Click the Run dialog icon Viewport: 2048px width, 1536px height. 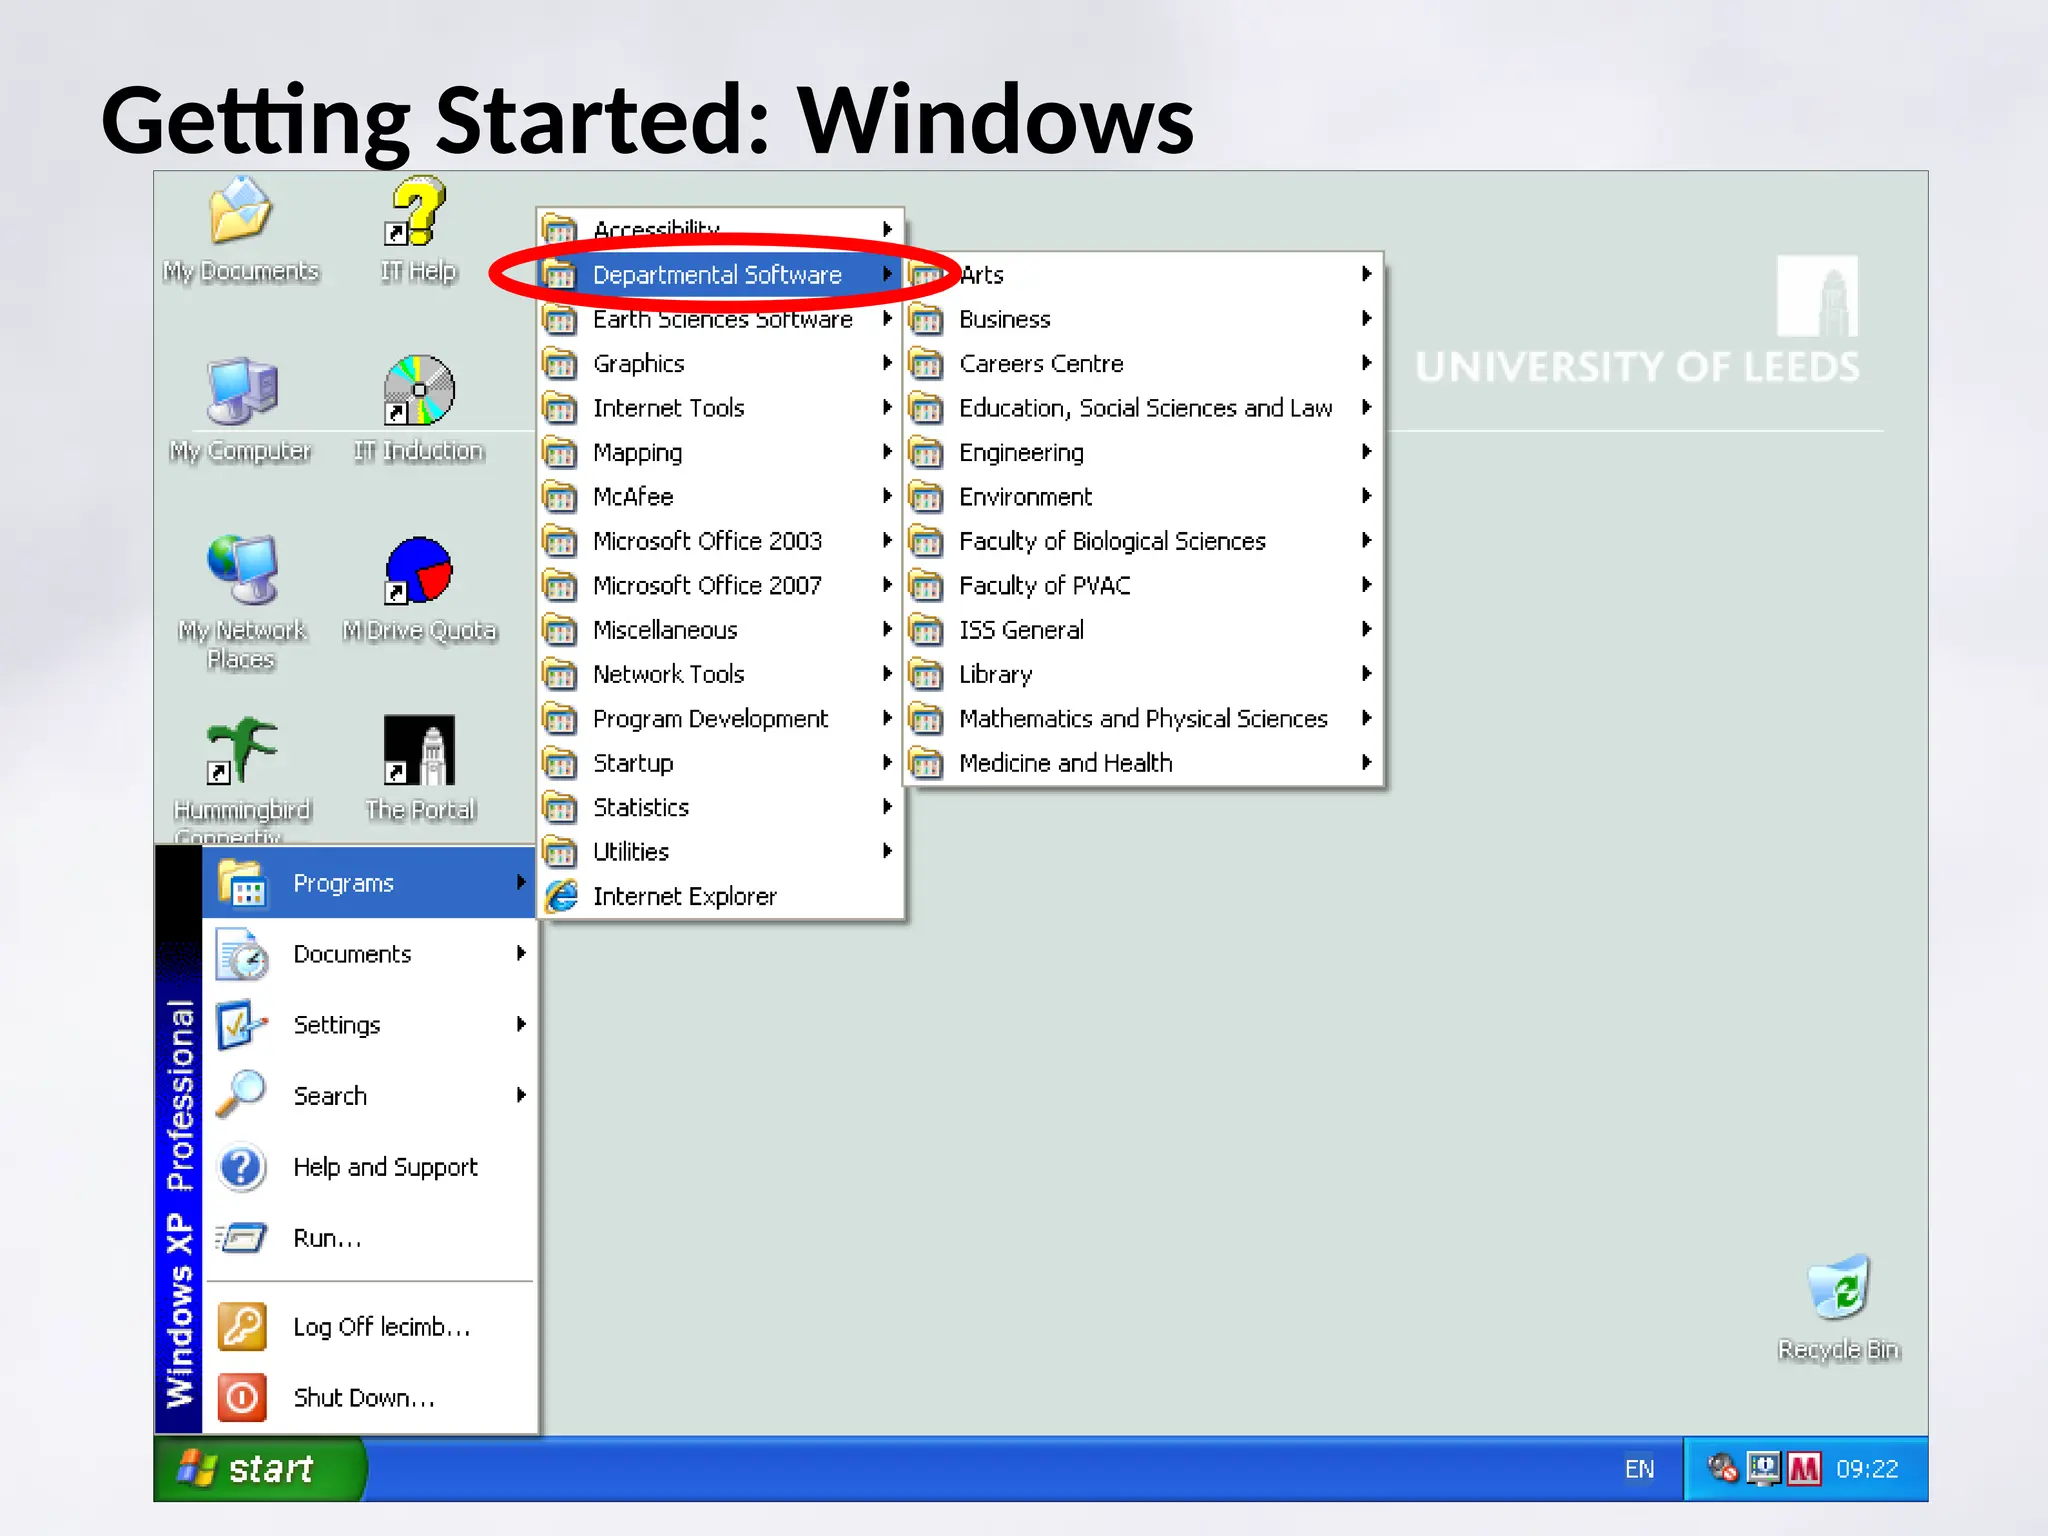click(241, 1238)
